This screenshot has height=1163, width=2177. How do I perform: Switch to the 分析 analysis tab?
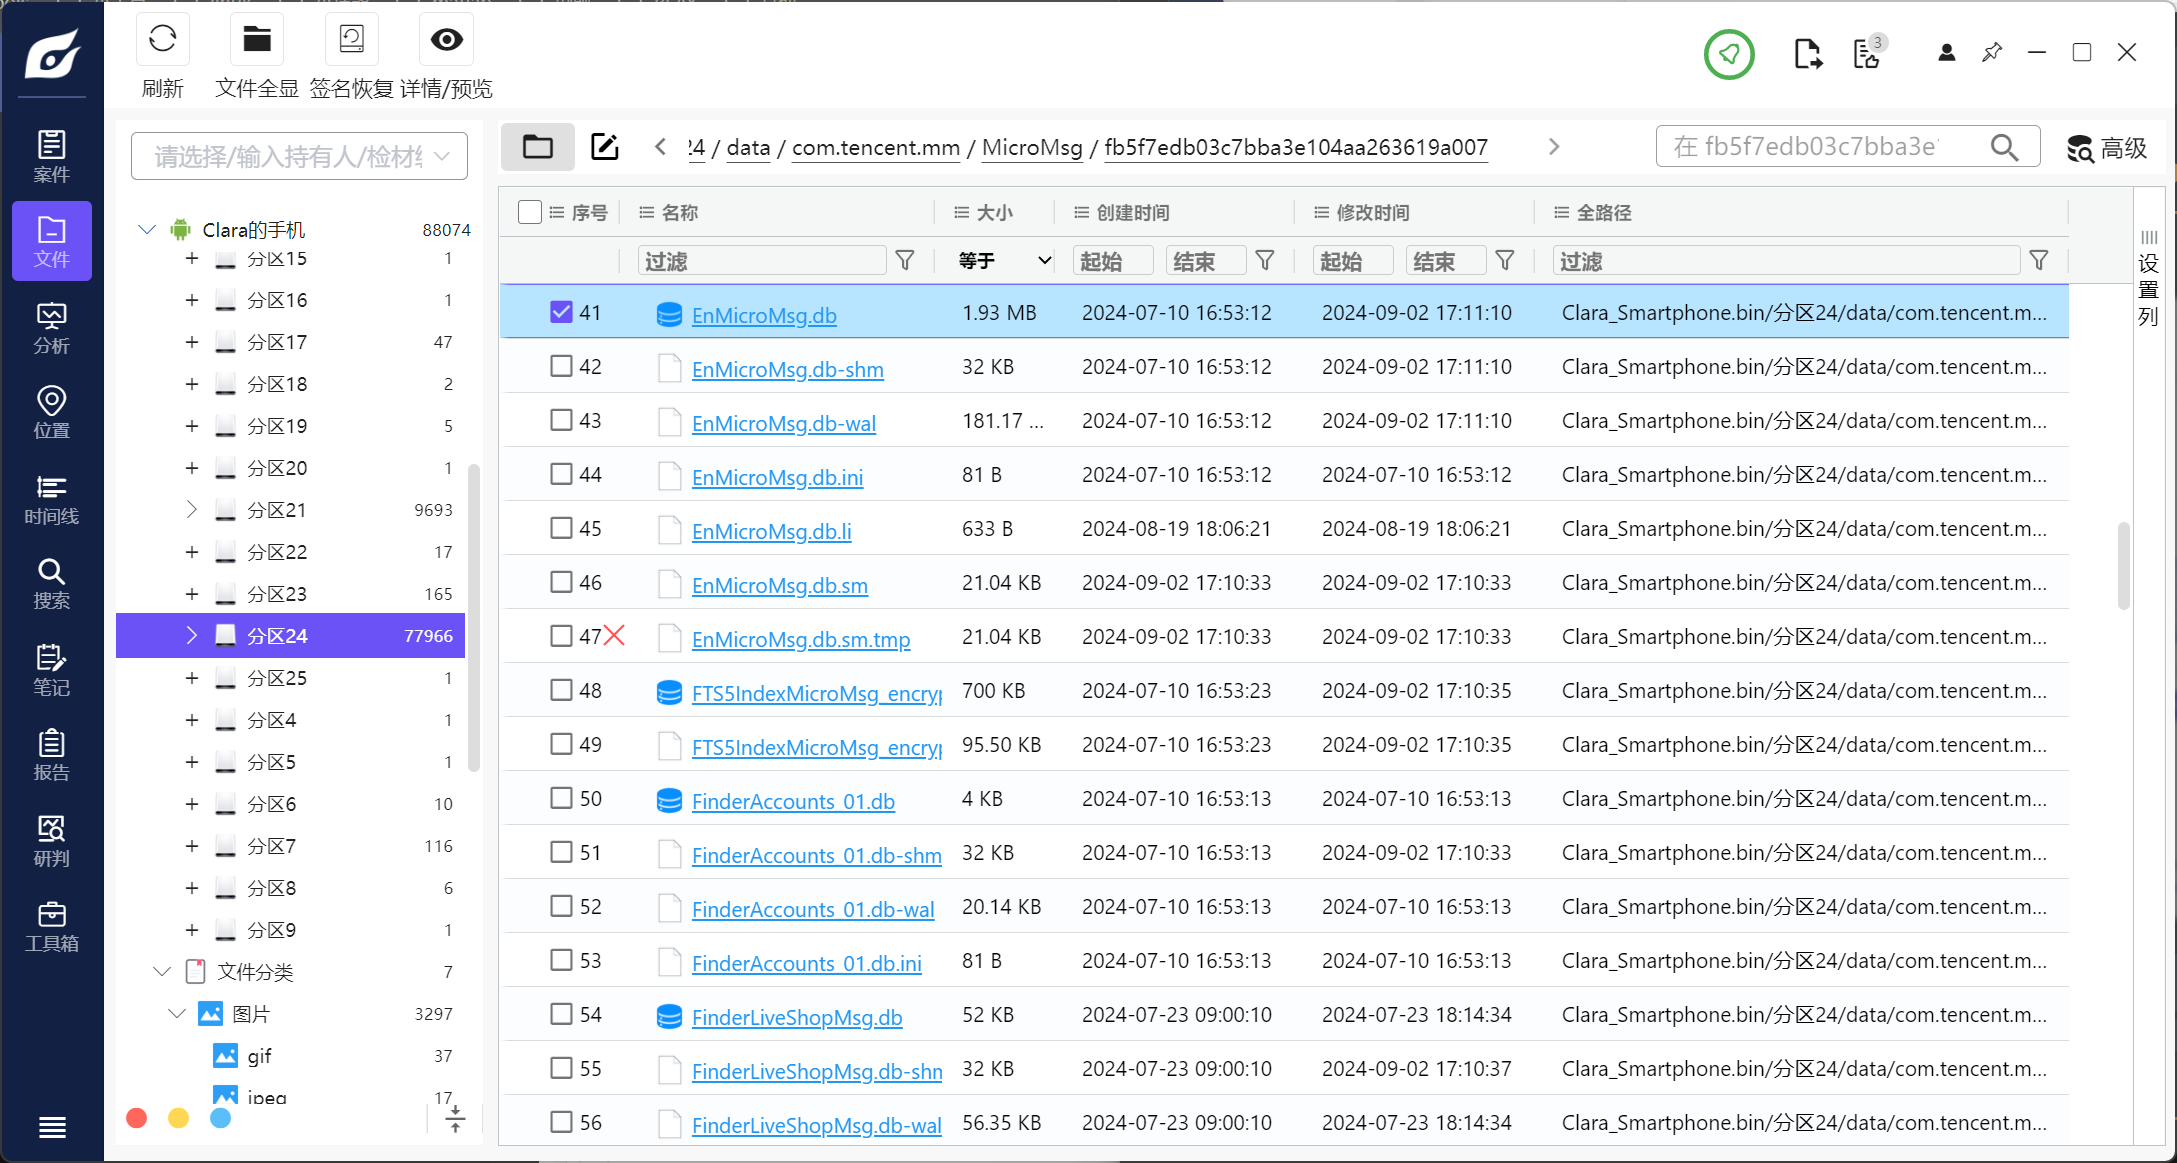point(51,328)
